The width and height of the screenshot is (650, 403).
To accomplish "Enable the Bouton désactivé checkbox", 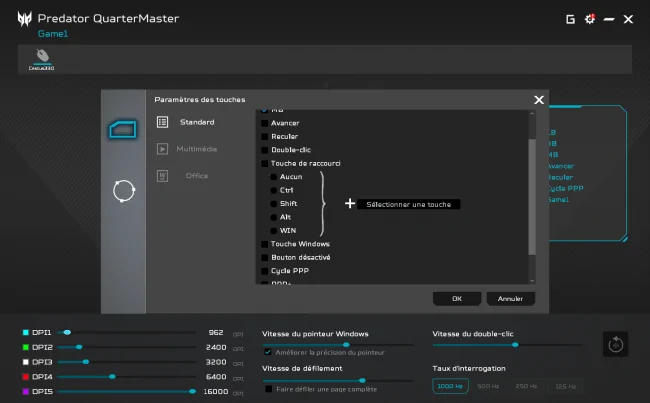I will (264, 257).
